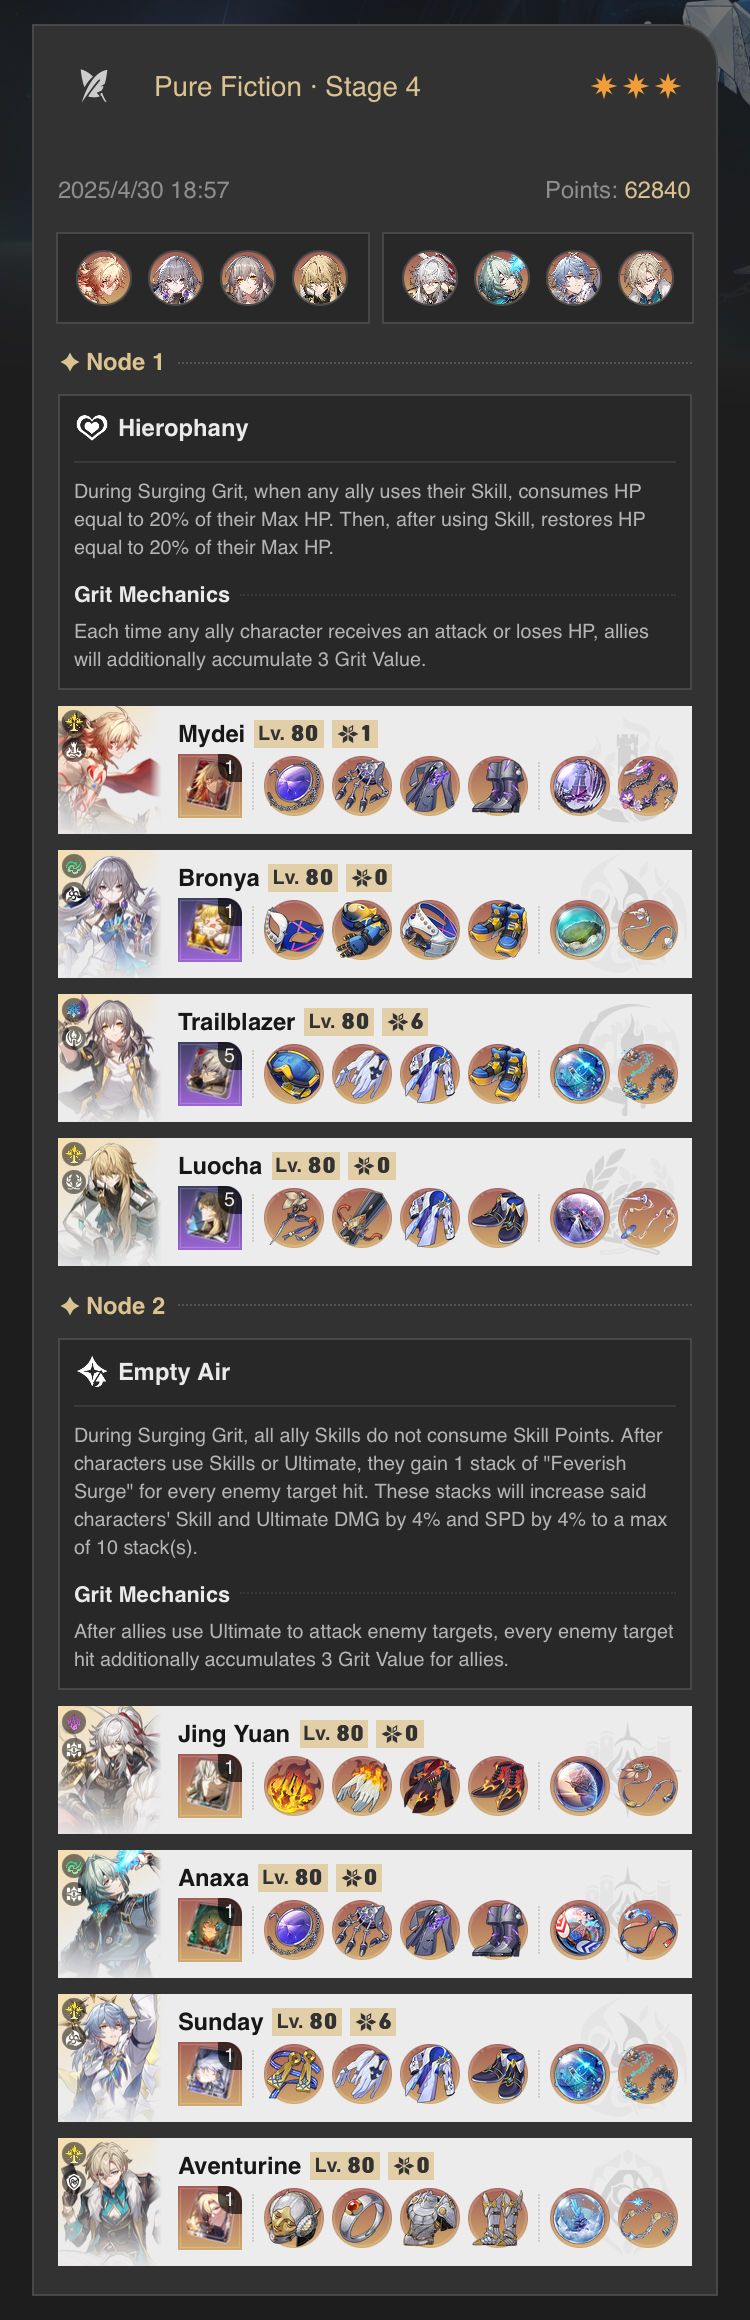Click Trailblazer's planar sphere relic icon
This screenshot has width=750, height=2320.
580,1073
